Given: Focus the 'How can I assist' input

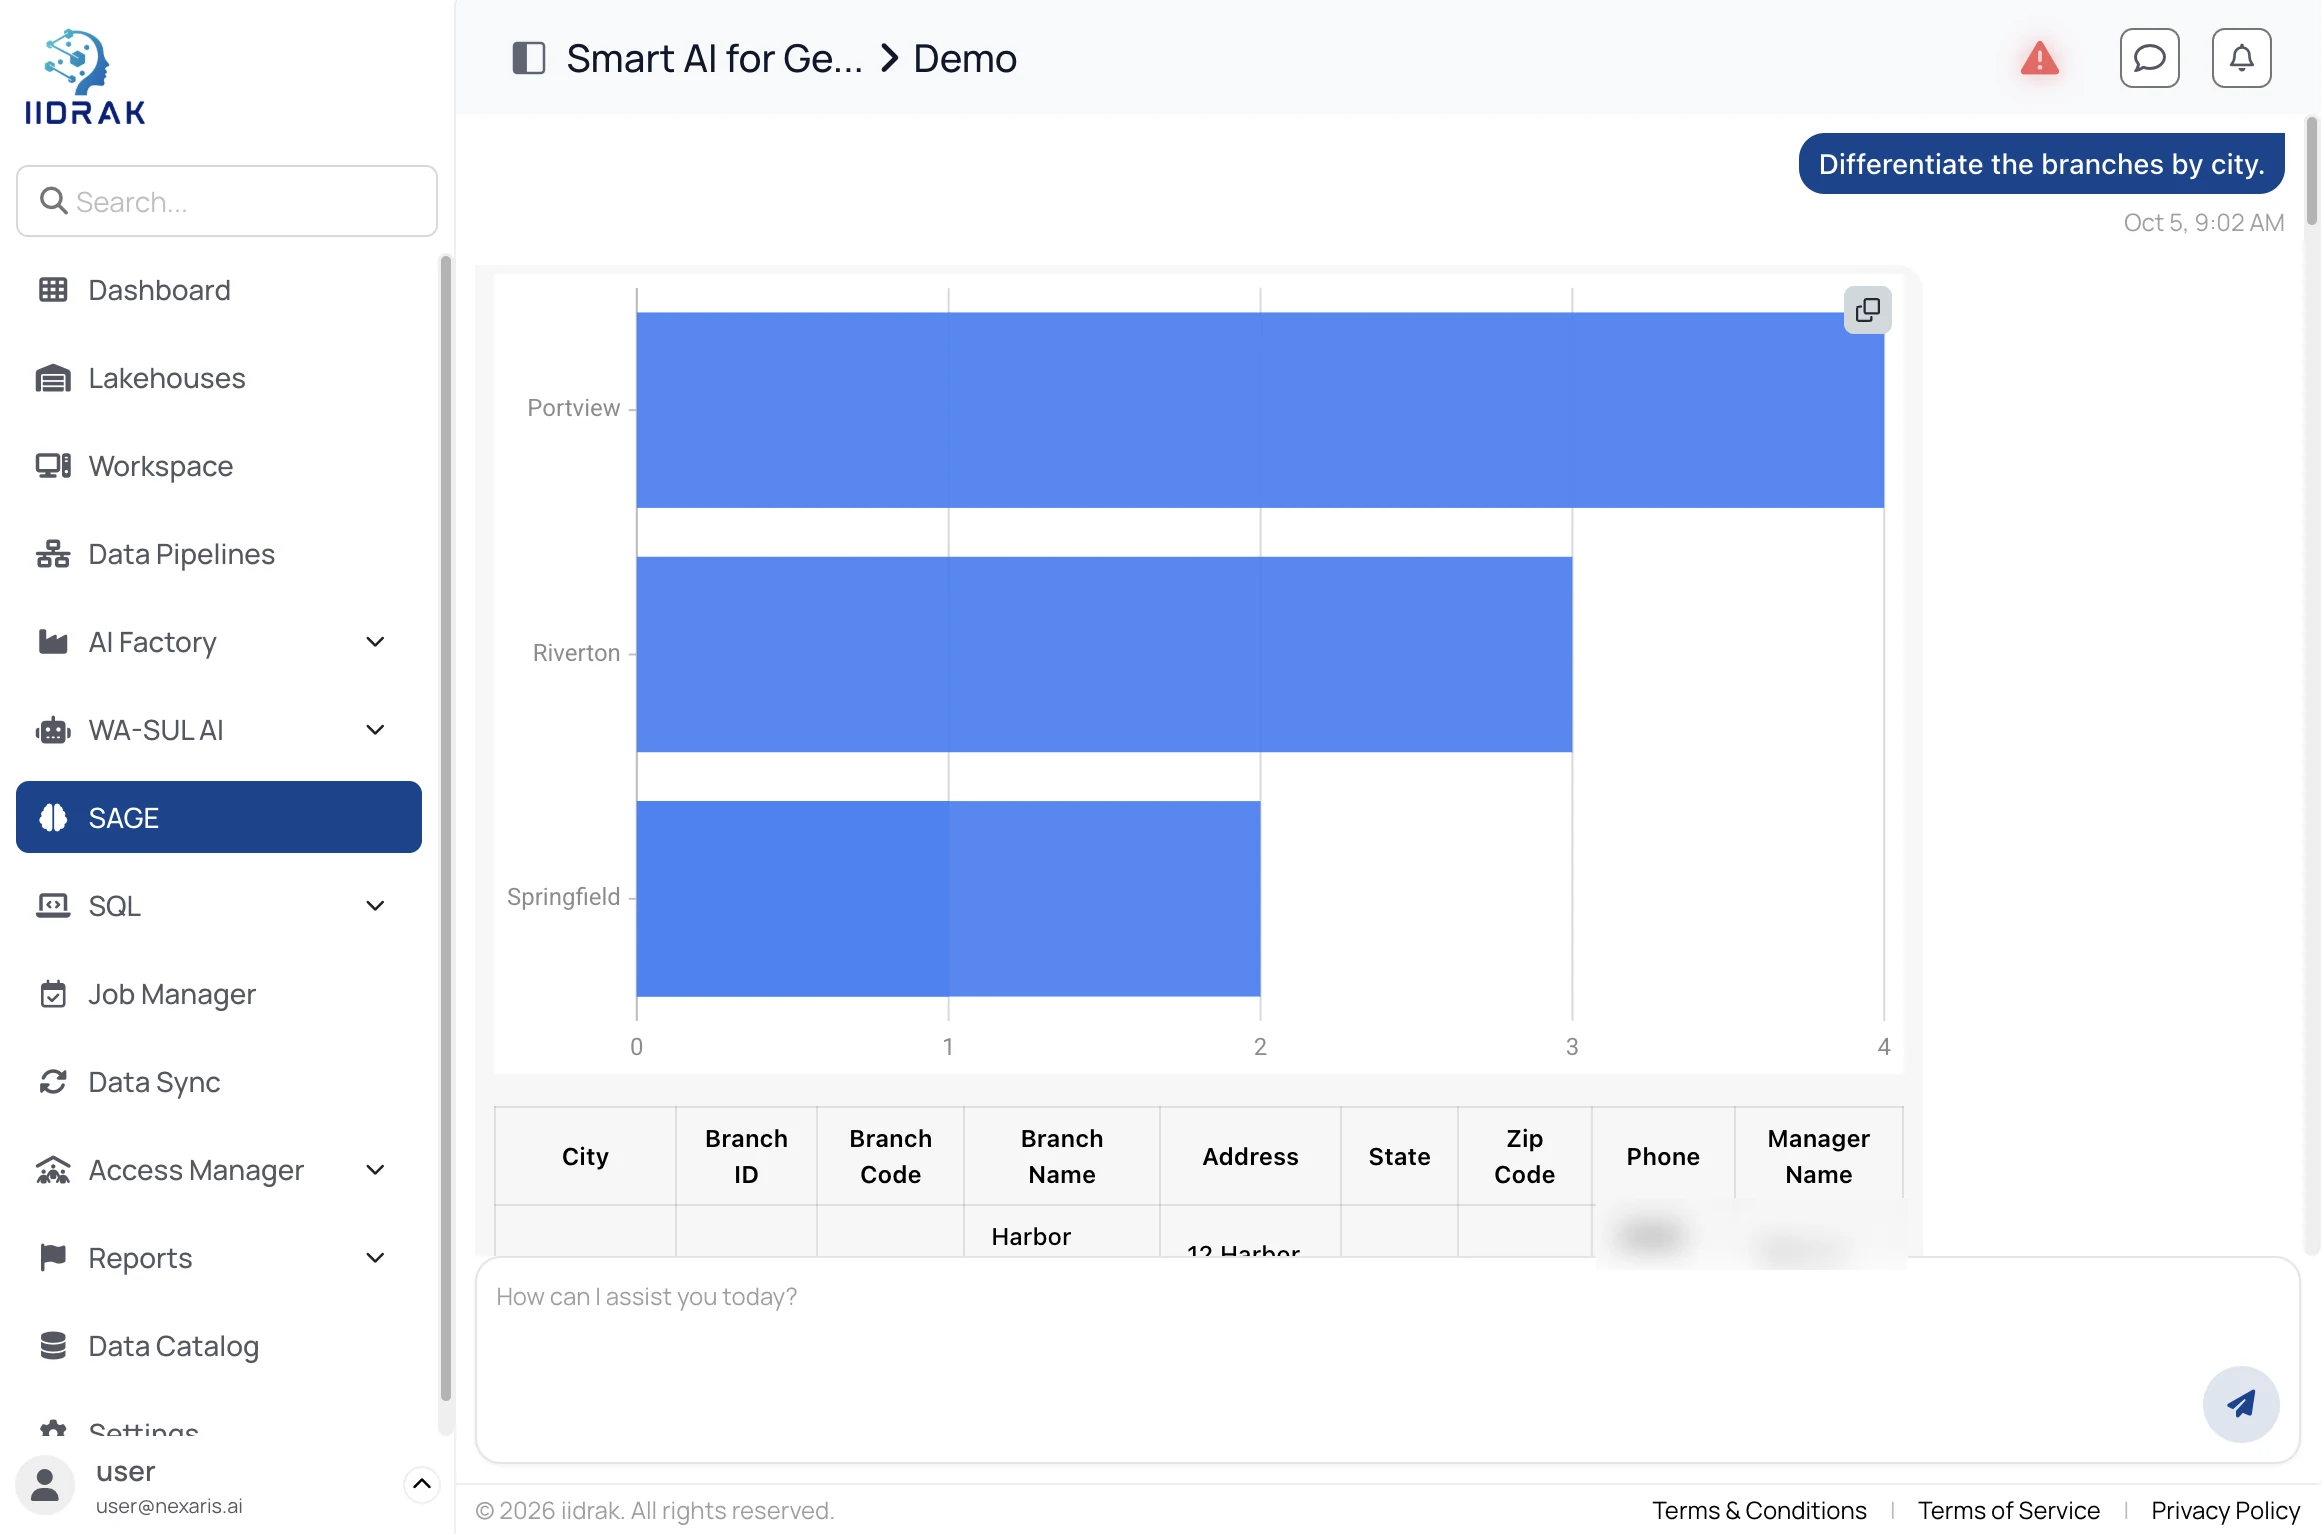Looking at the screenshot, I should click(x=1388, y=1360).
